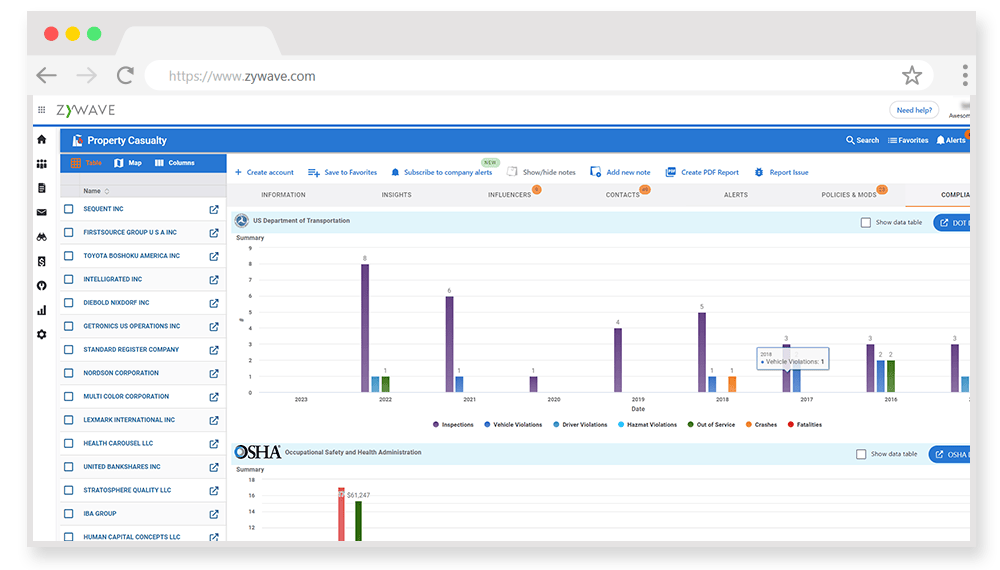Toggle Vehicle Violations legend swatch

[x=487, y=425]
